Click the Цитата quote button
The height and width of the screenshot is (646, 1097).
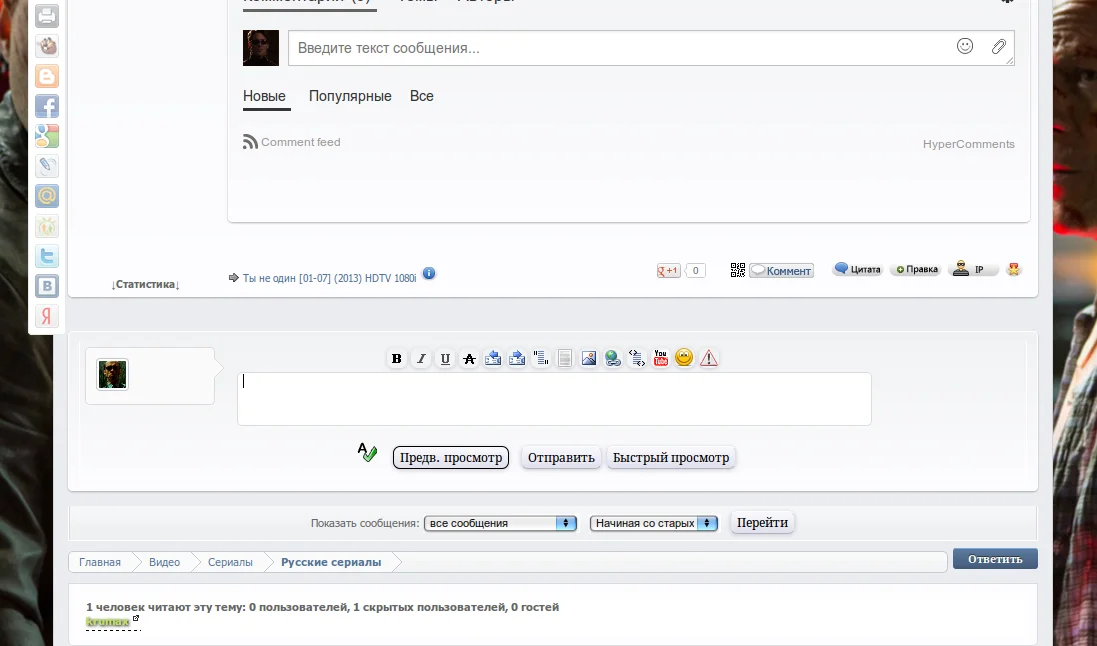click(858, 269)
